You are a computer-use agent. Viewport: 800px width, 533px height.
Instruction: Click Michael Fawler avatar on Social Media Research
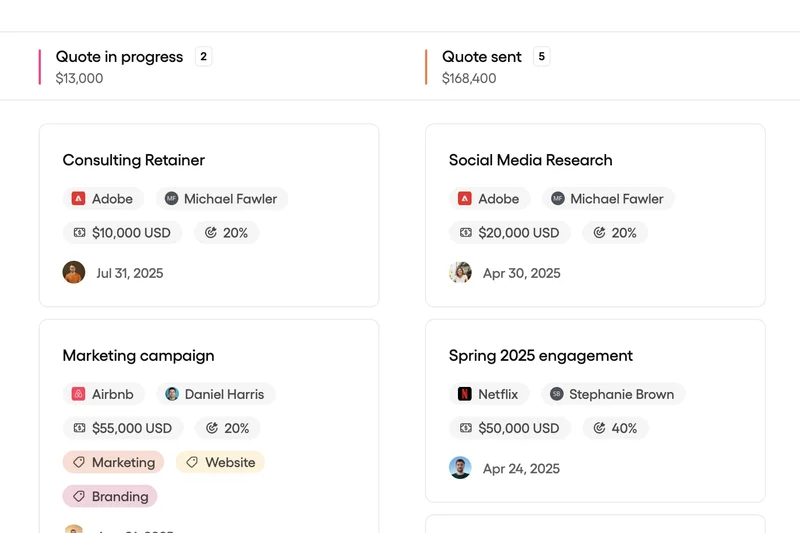[x=558, y=199]
